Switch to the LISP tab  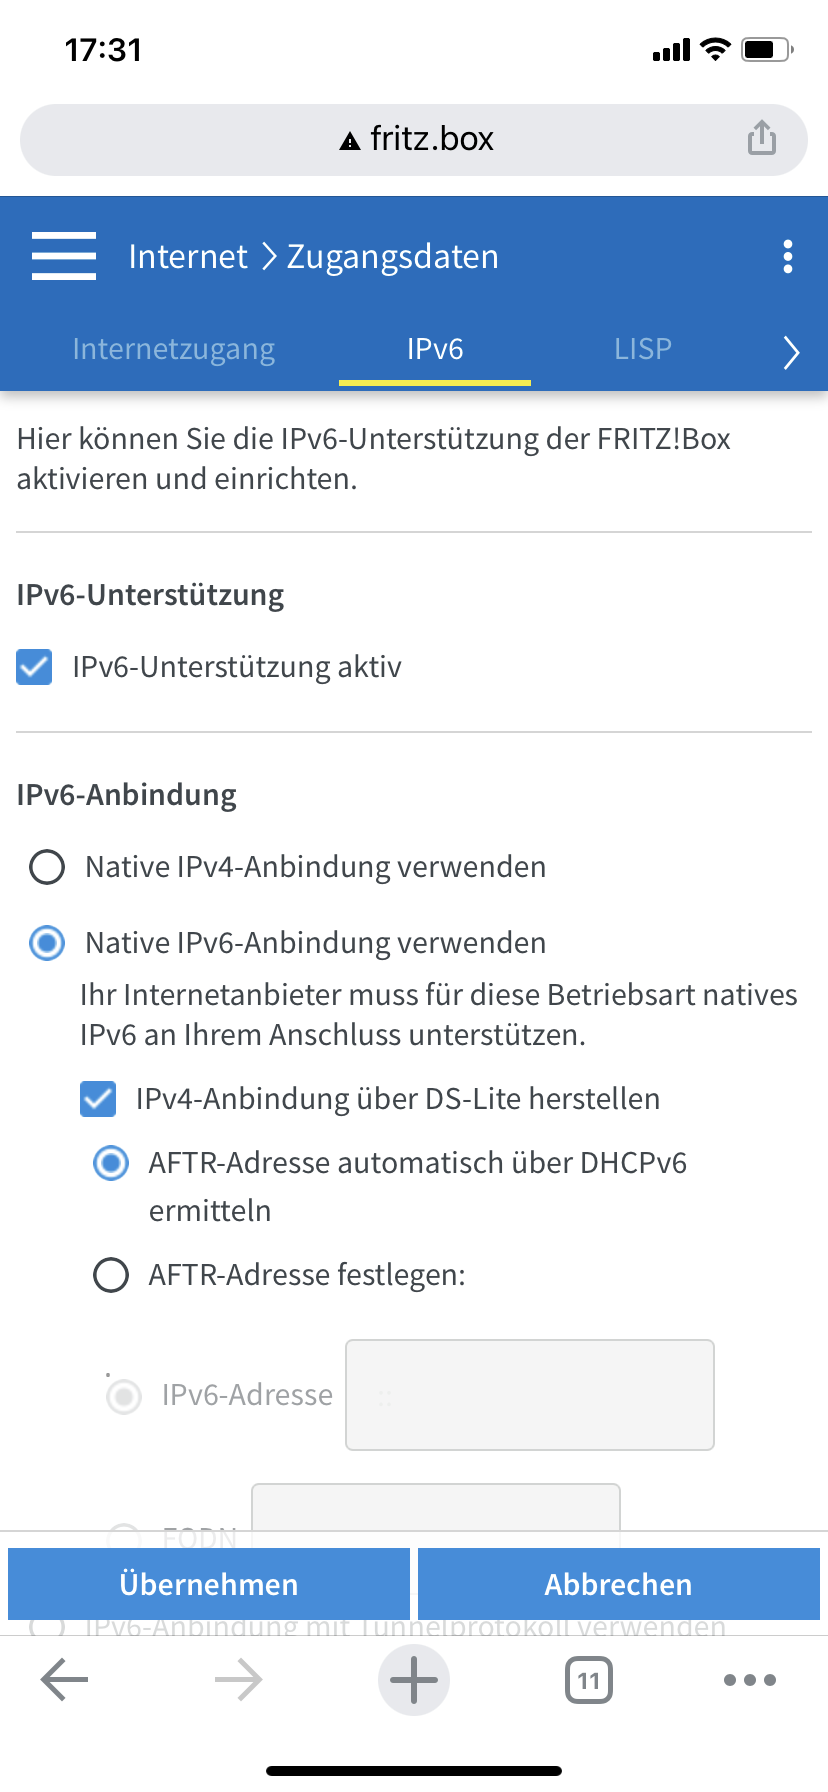pos(643,349)
